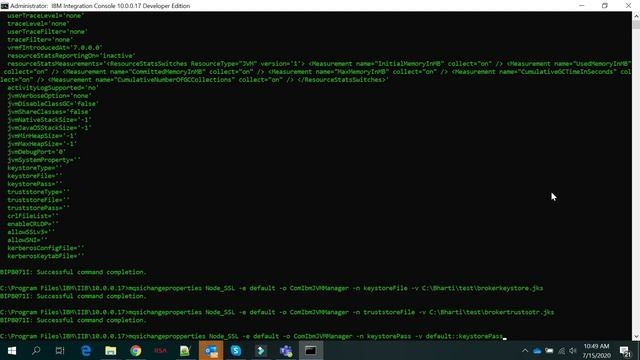Open the Action Center notifications icon
Viewport: 640px width, 360px height.
tap(625, 351)
